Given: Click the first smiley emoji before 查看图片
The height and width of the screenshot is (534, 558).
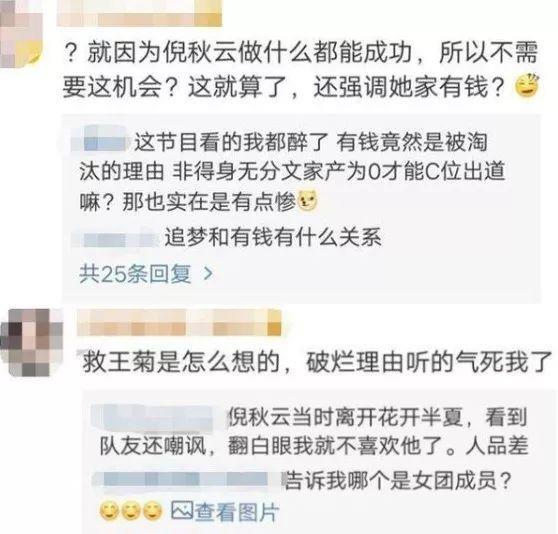Looking at the screenshot, I should (x=110, y=512).
